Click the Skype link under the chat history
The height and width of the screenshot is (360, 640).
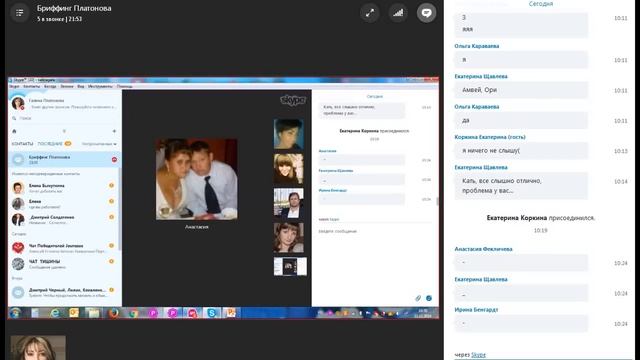point(478,355)
